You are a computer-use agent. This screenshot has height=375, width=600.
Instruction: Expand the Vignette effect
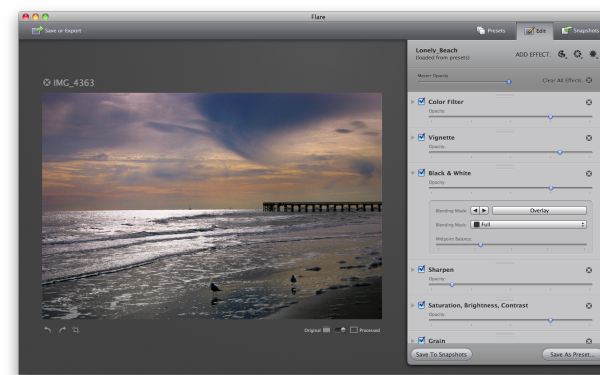pos(412,137)
